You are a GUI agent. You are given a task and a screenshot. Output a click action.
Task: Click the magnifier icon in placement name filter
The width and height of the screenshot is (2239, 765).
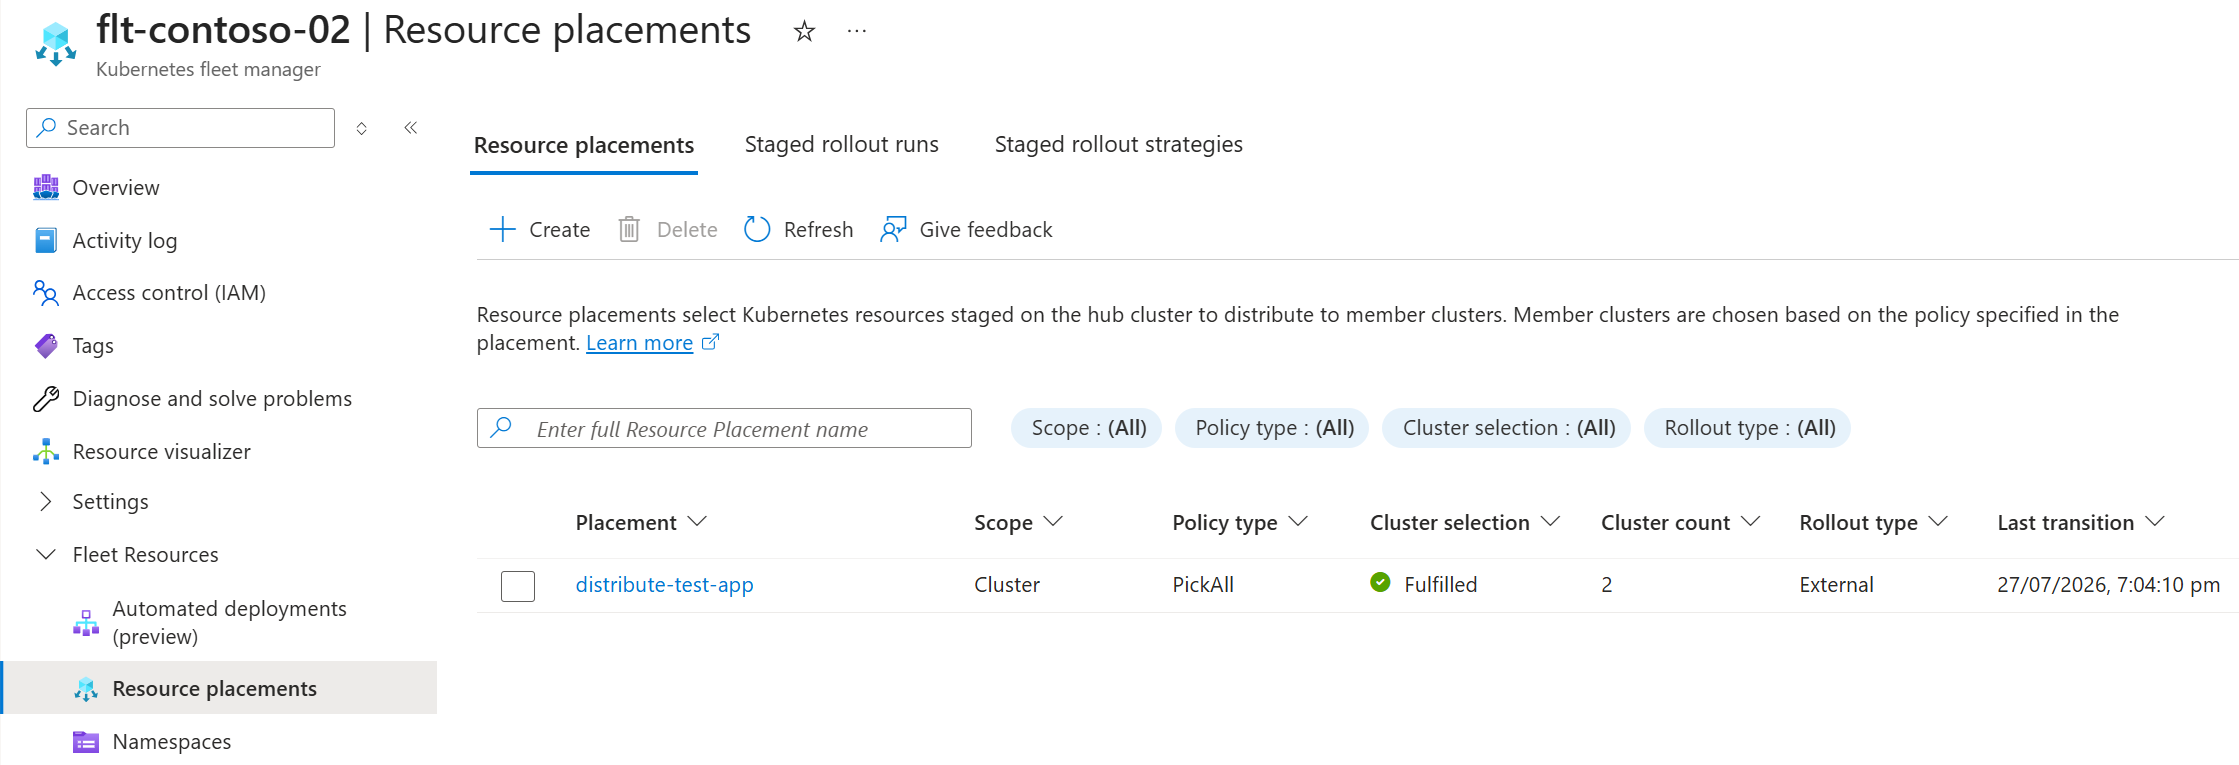502,428
